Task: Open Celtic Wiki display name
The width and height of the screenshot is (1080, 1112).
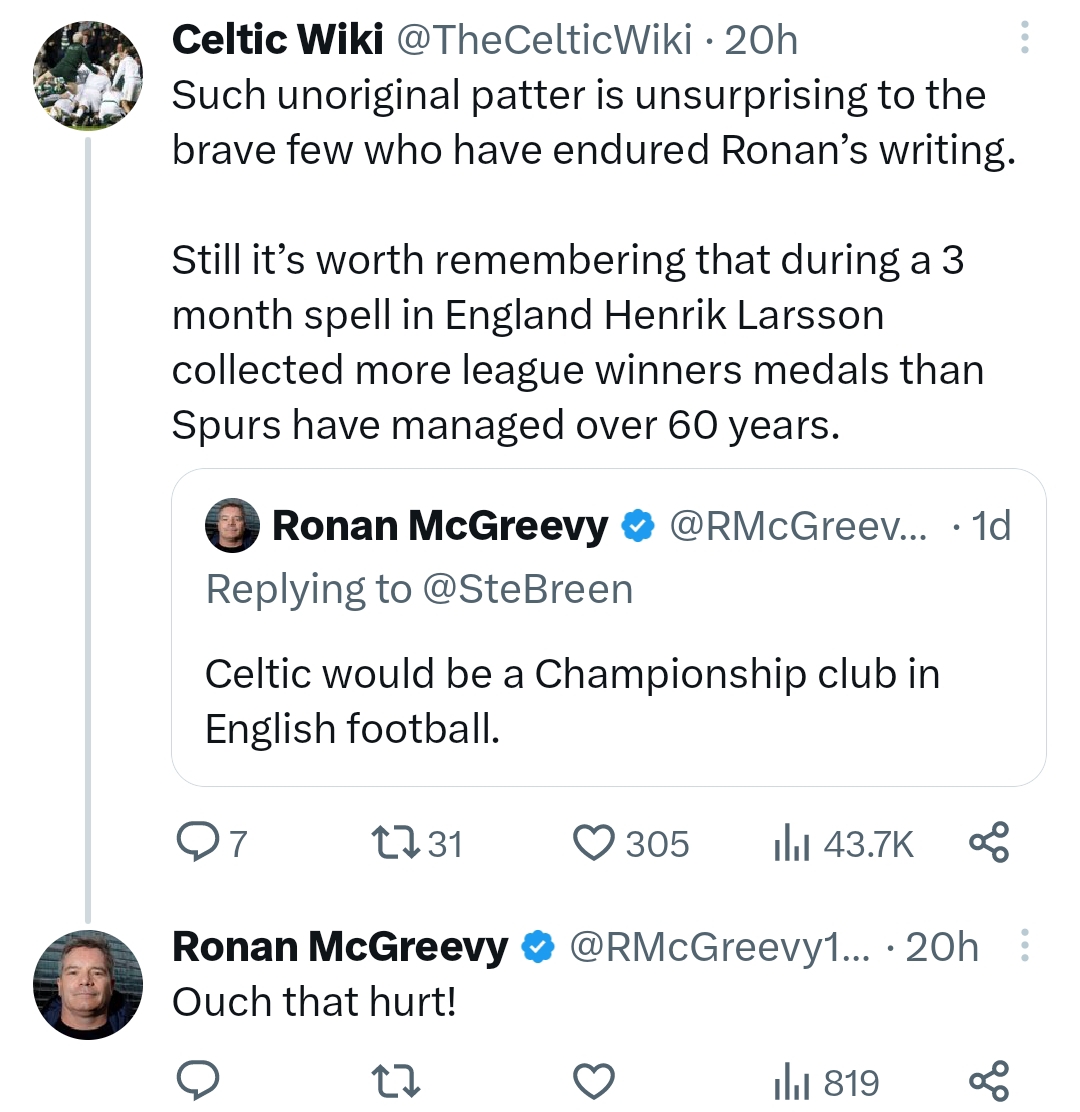Action: (277, 40)
